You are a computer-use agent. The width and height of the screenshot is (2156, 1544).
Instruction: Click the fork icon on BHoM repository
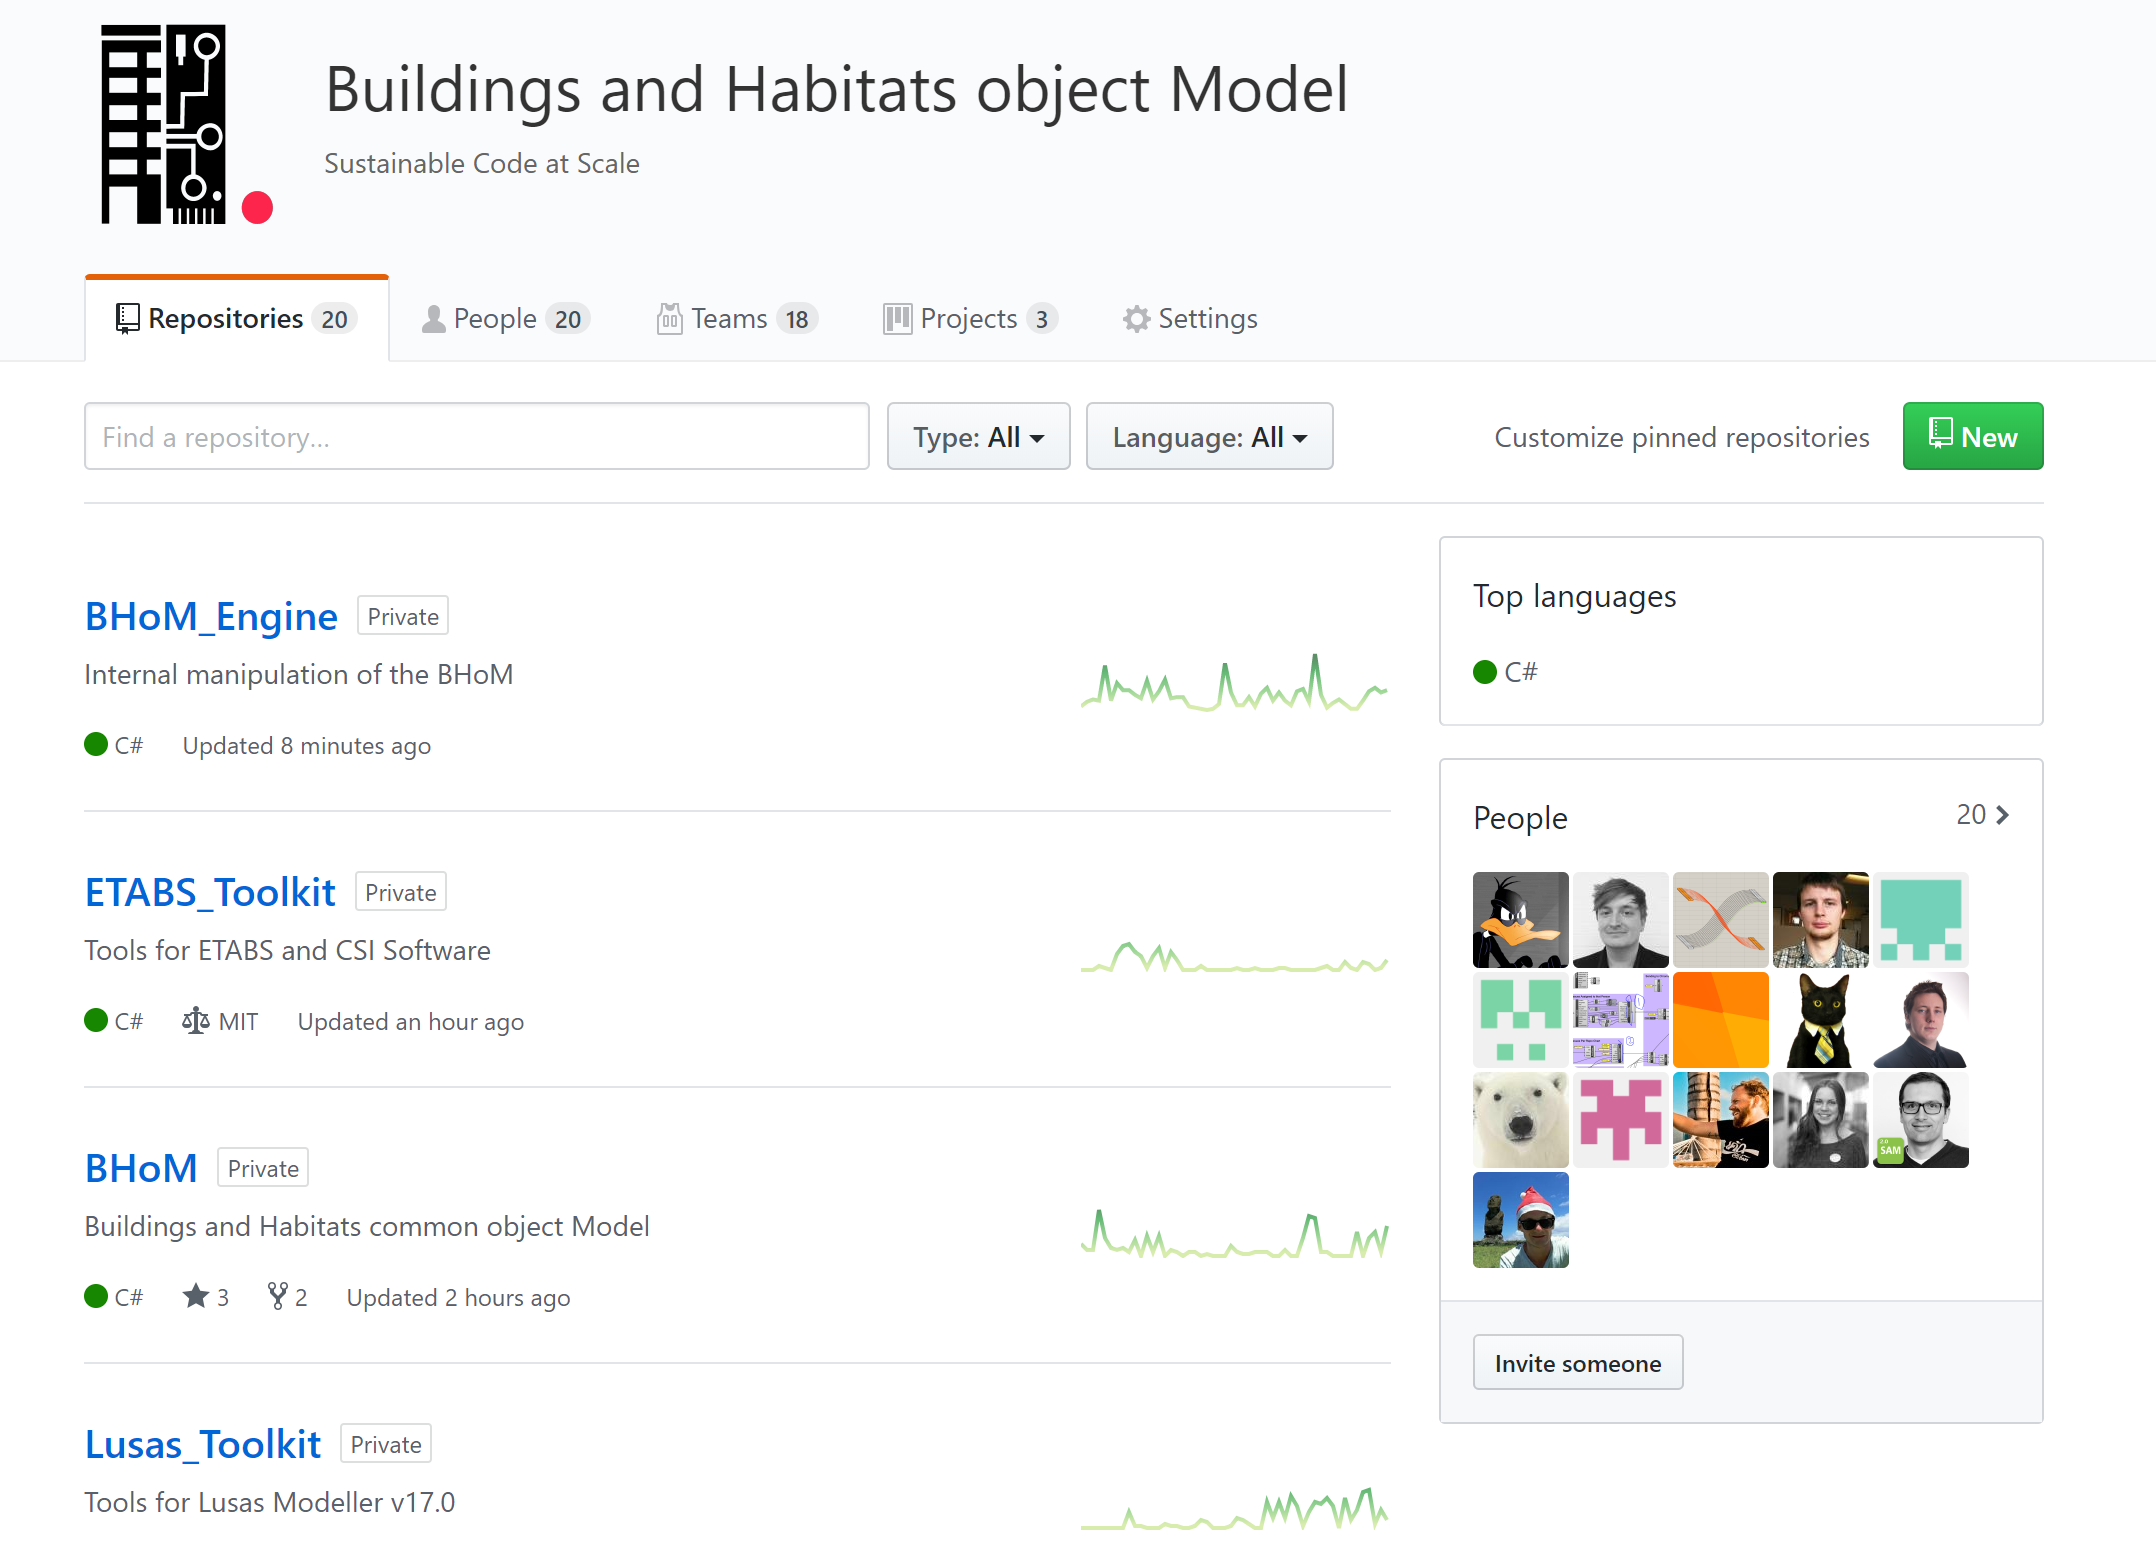[x=277, y=1296]
